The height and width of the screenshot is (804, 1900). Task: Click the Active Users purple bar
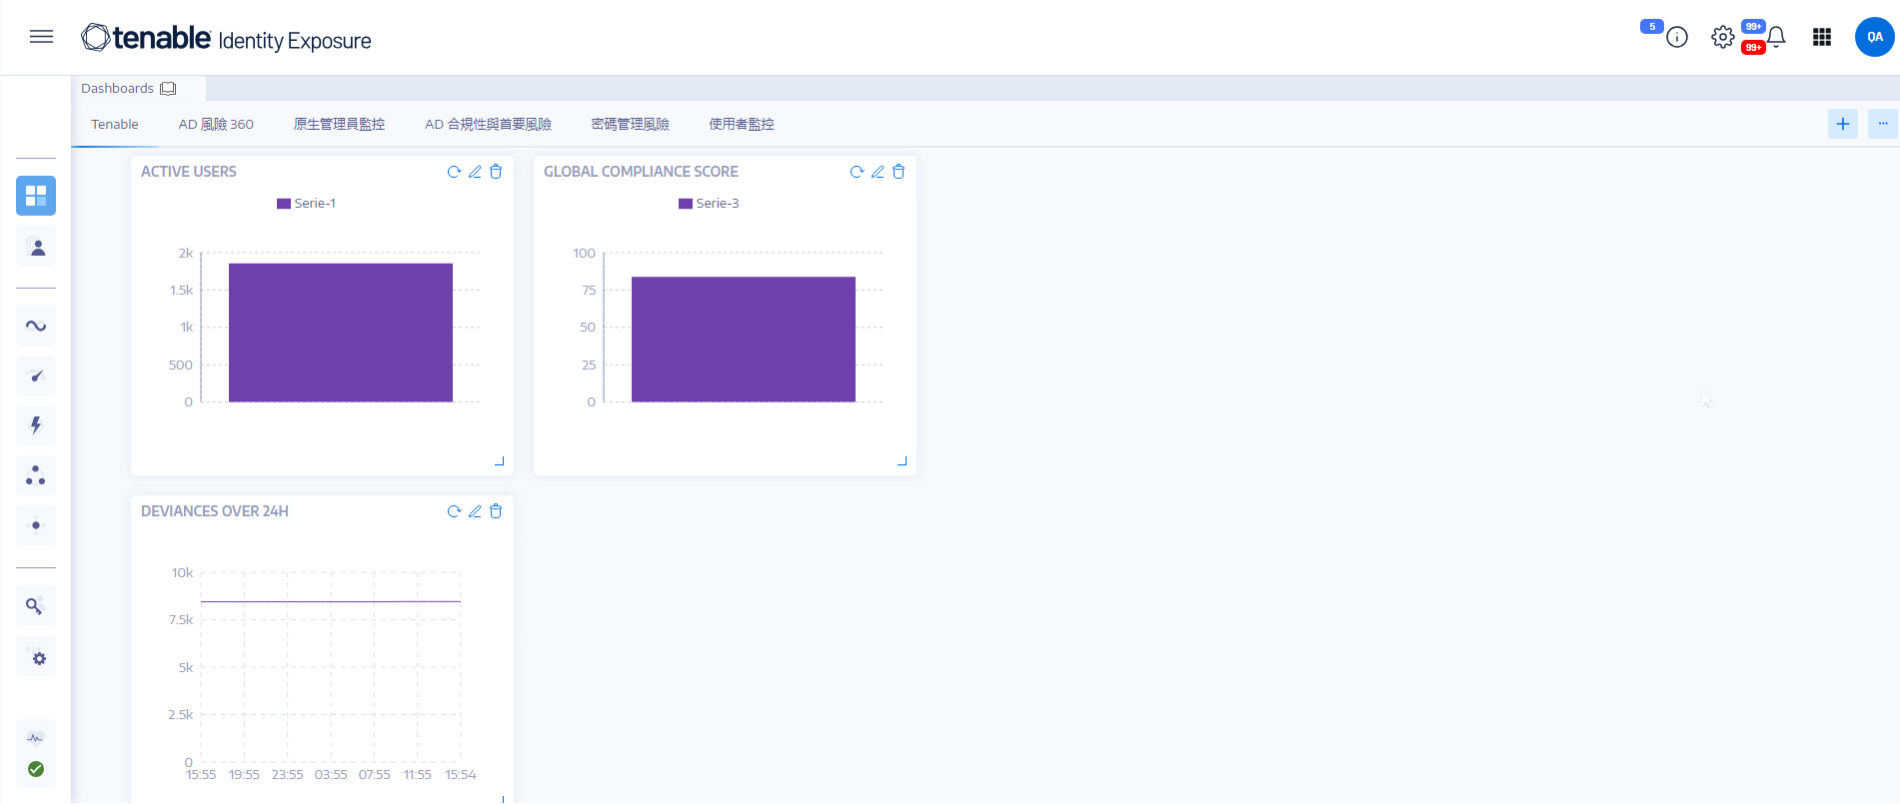pos(341,333)
